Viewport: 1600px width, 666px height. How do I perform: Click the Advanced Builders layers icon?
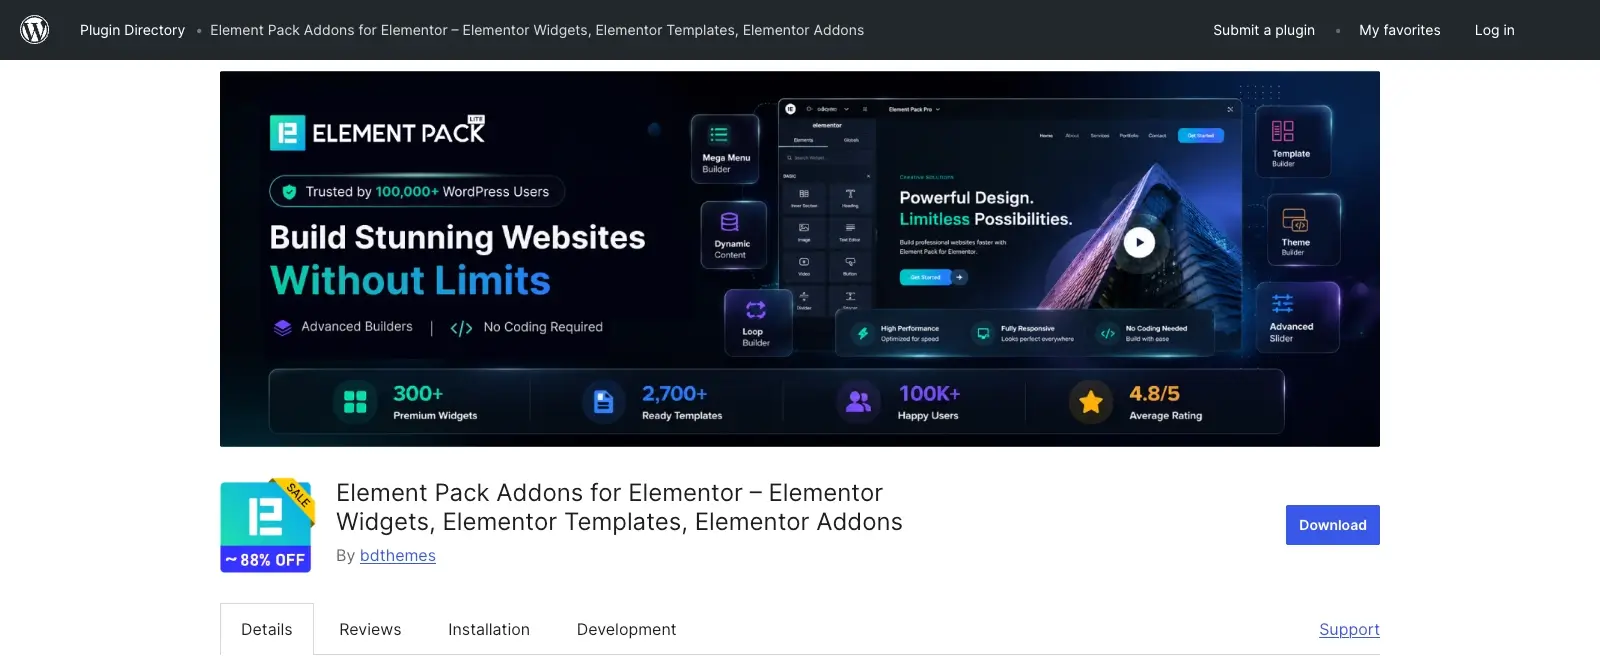[x=283, y=327]
